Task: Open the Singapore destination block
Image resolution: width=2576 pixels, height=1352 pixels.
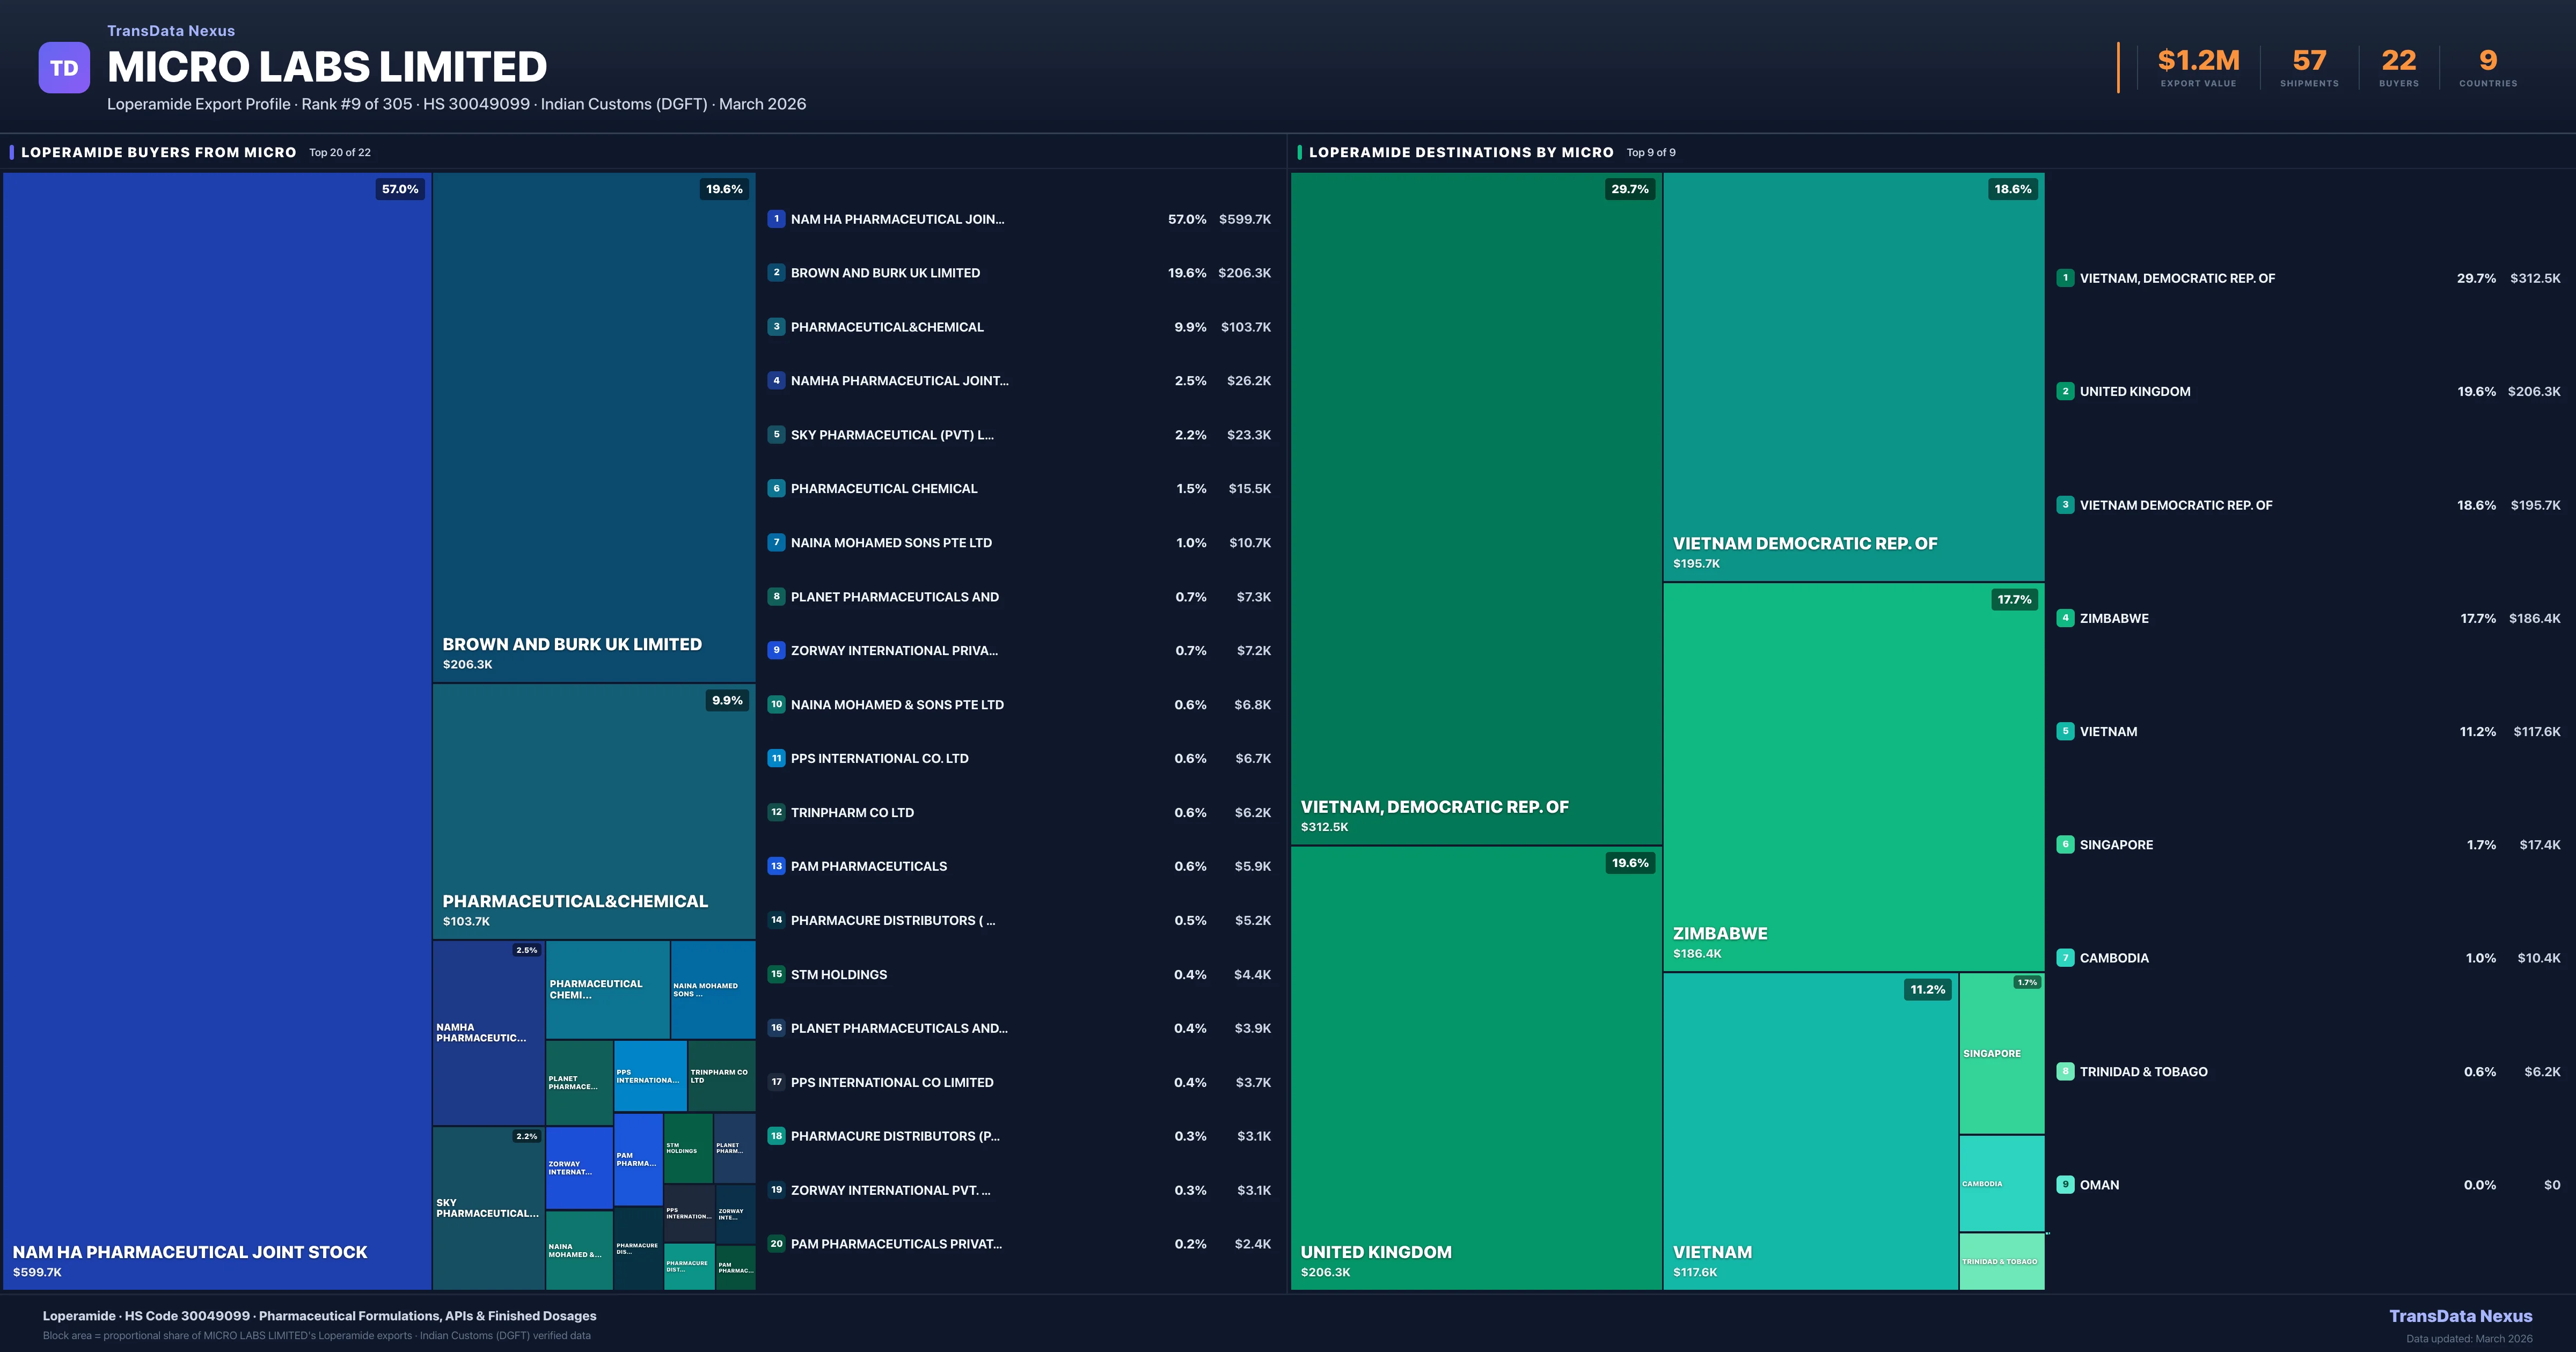Action: (x=2001, y=1053)
